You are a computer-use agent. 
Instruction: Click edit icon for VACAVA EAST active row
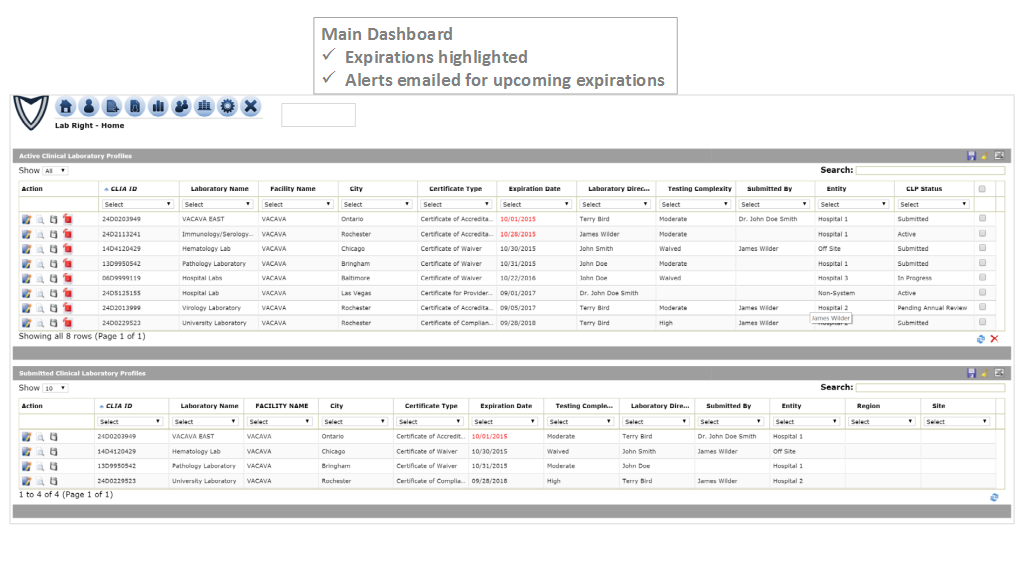tap(26, 220)
